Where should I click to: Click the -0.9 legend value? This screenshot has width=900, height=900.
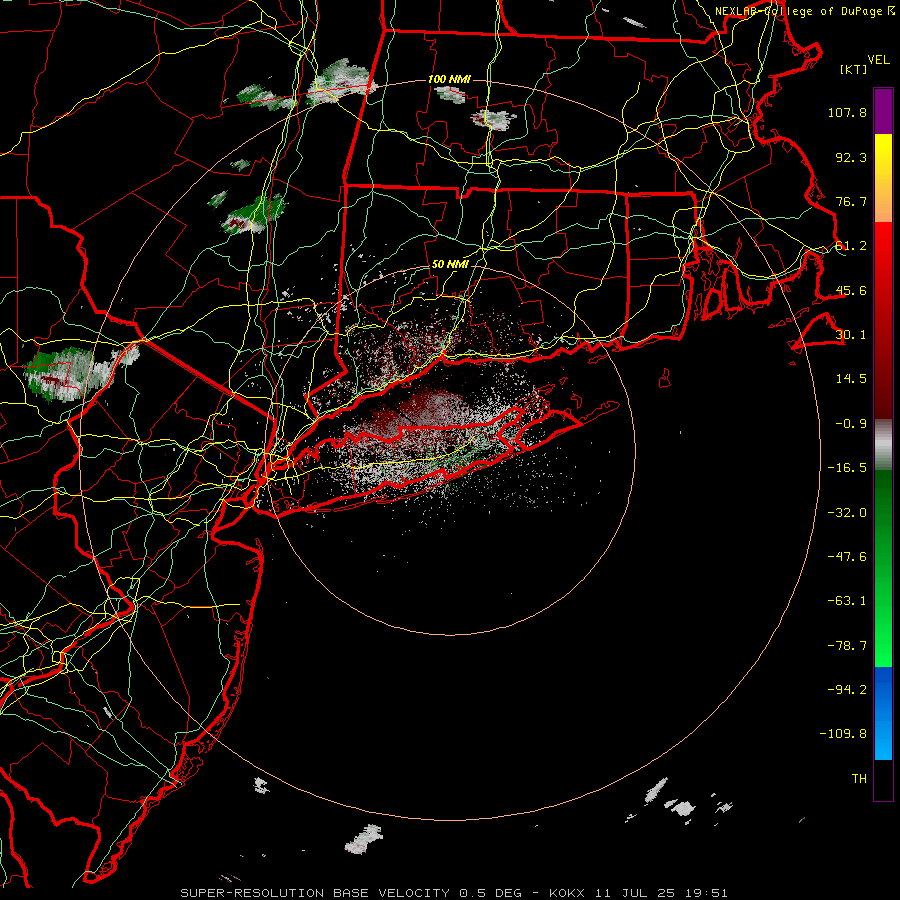(x=851, y=424)
